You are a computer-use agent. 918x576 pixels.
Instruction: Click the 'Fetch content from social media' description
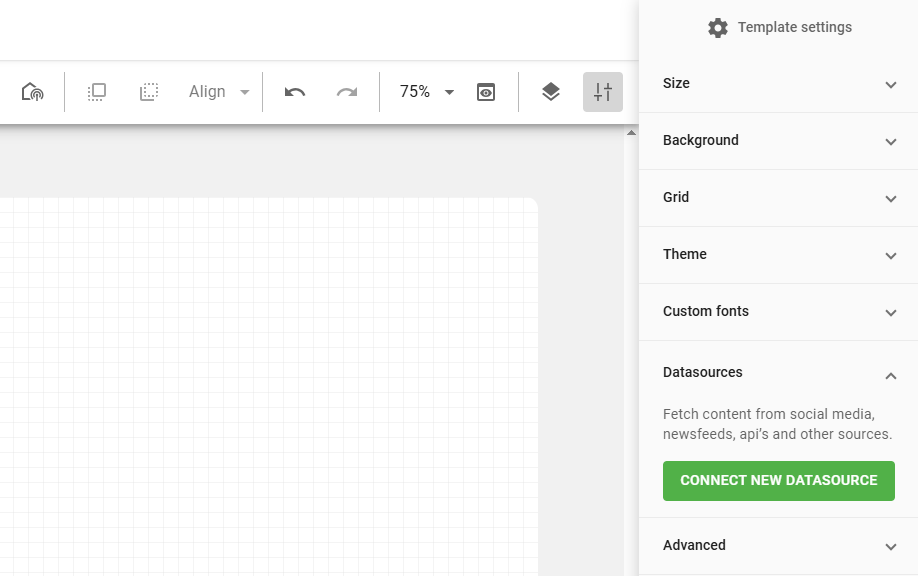click(777, 424)
